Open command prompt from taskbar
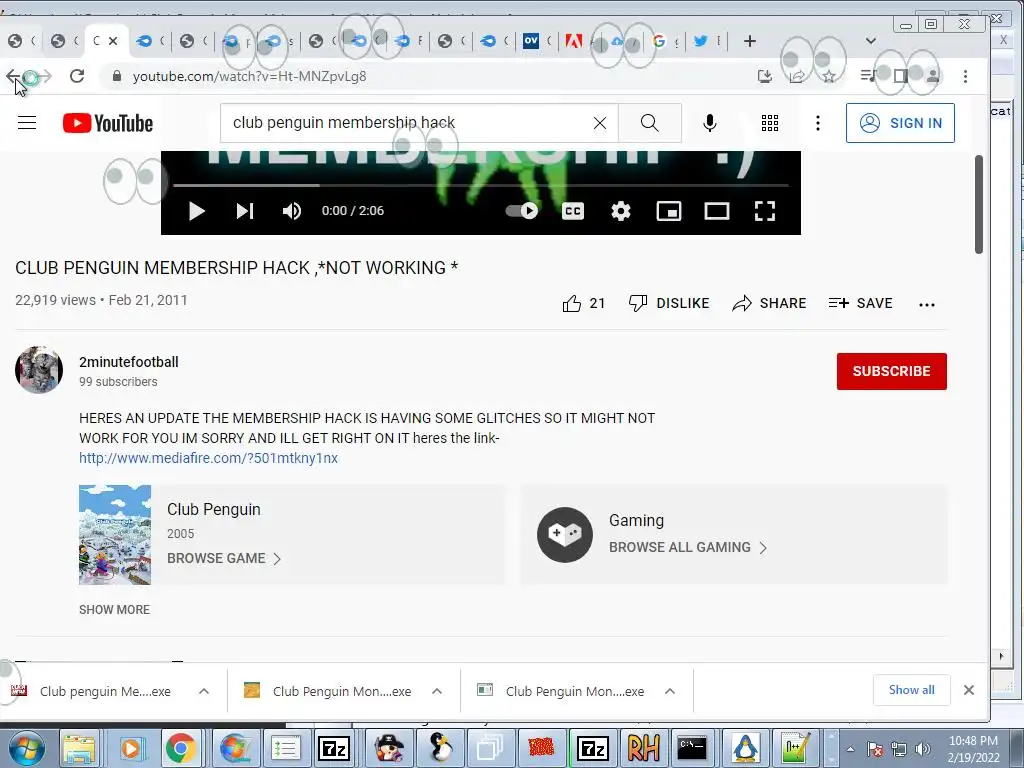The height and width of the screenshot is (768, 1024). click(692, 748)
